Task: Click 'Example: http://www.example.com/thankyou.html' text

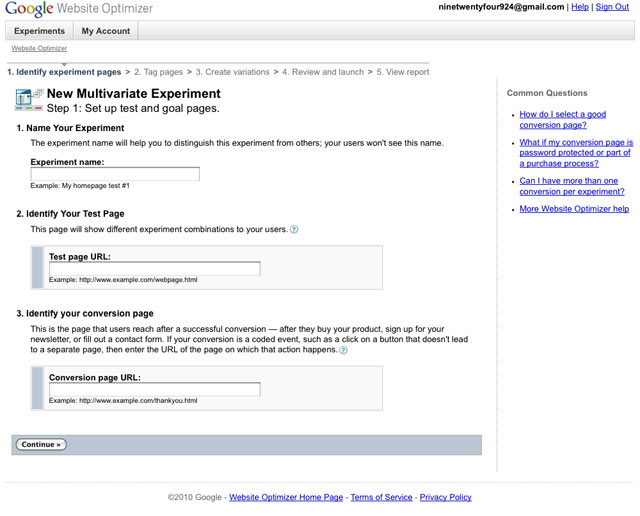Action: point(123,401)
